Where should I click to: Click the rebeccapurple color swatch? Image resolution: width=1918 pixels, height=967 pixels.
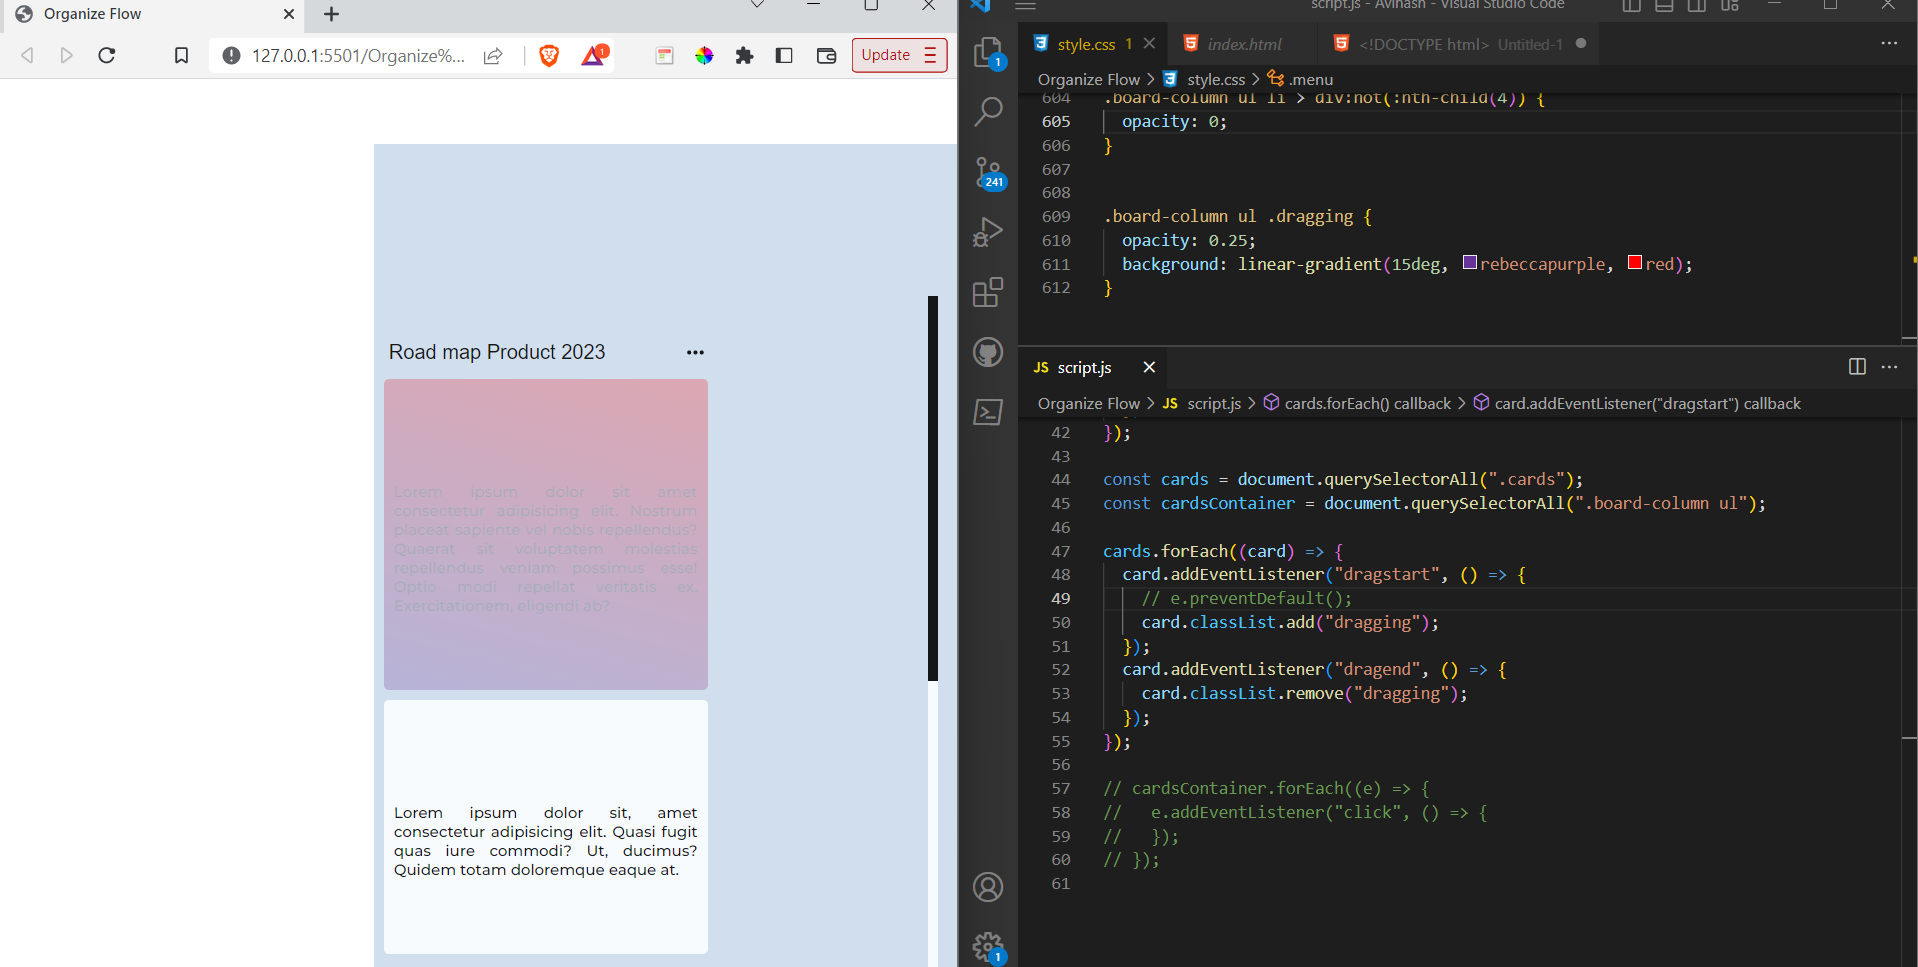(1469, 263)
